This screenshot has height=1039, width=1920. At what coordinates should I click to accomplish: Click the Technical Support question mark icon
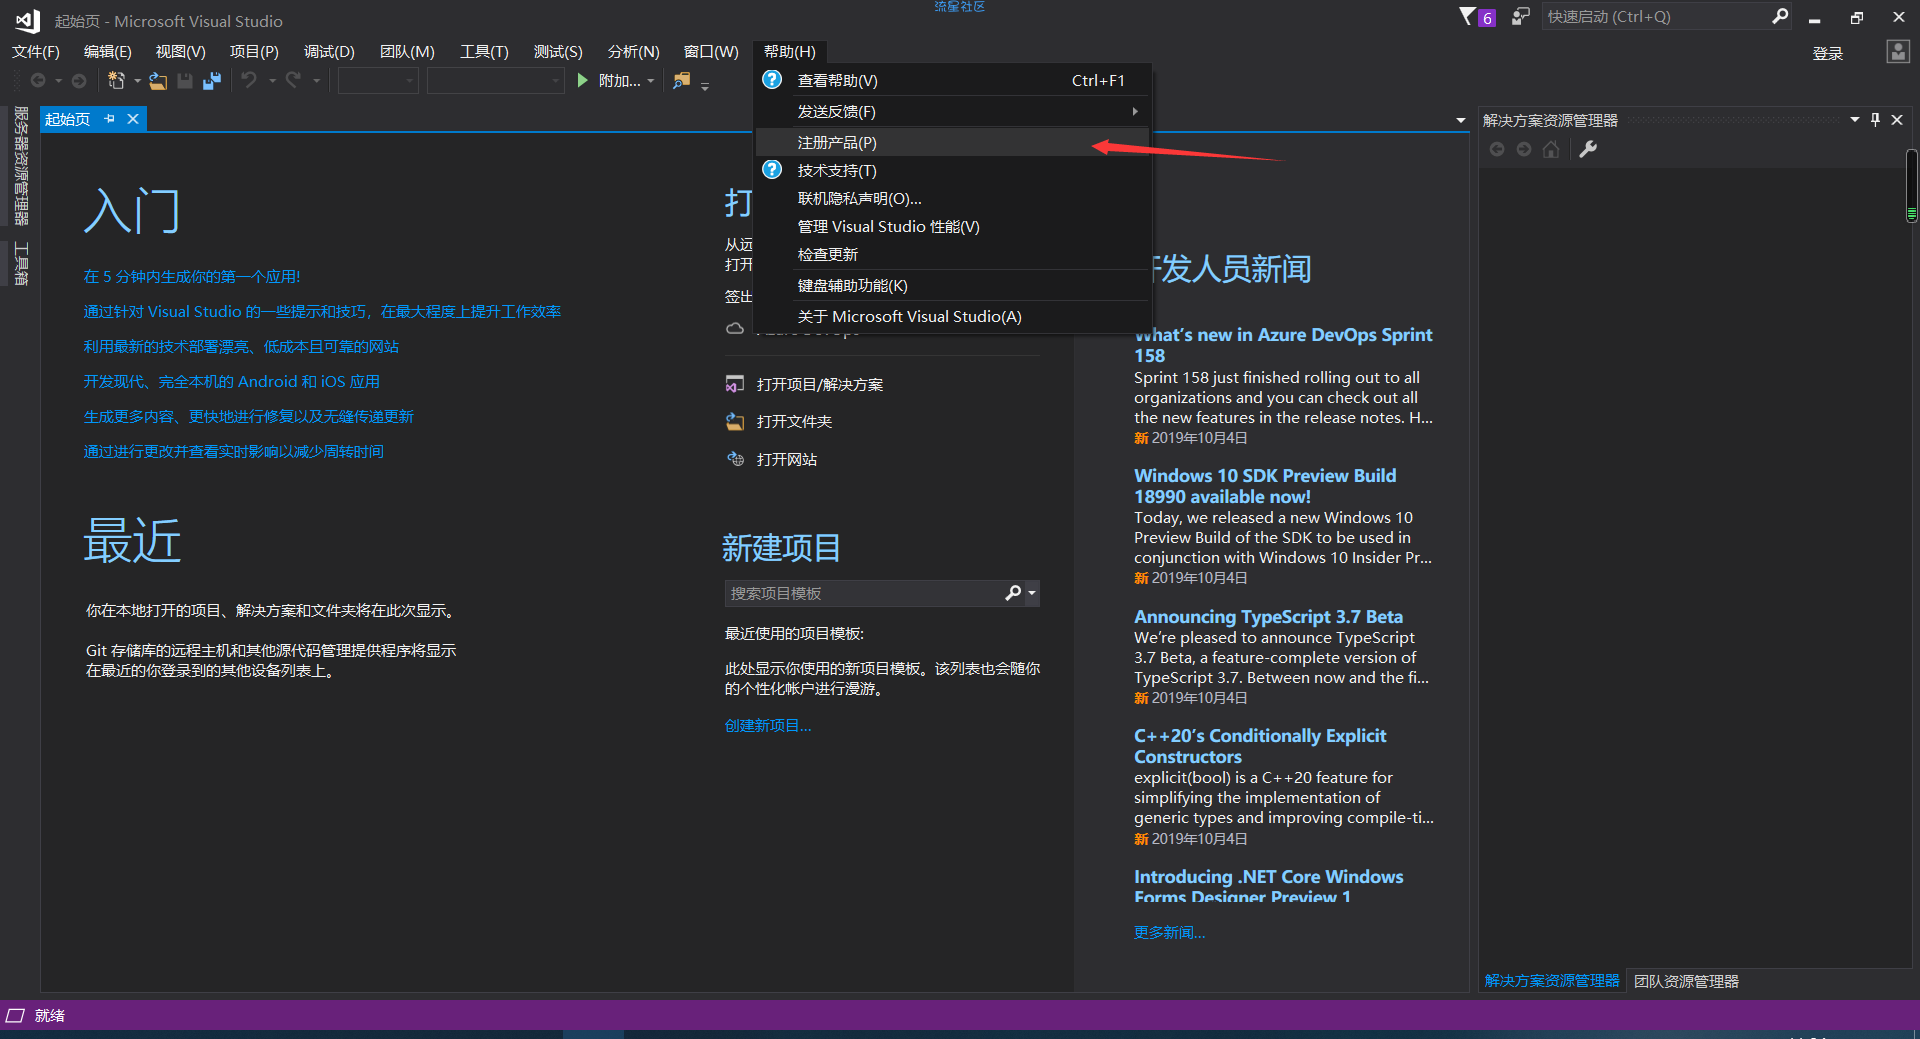[772, 170]
